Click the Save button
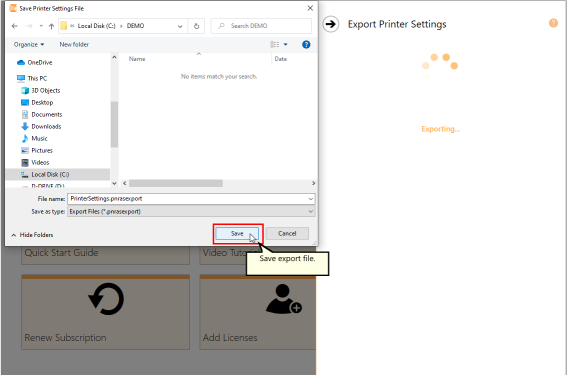The height and width of the screenshot is (375, 567). pos(237,234)
